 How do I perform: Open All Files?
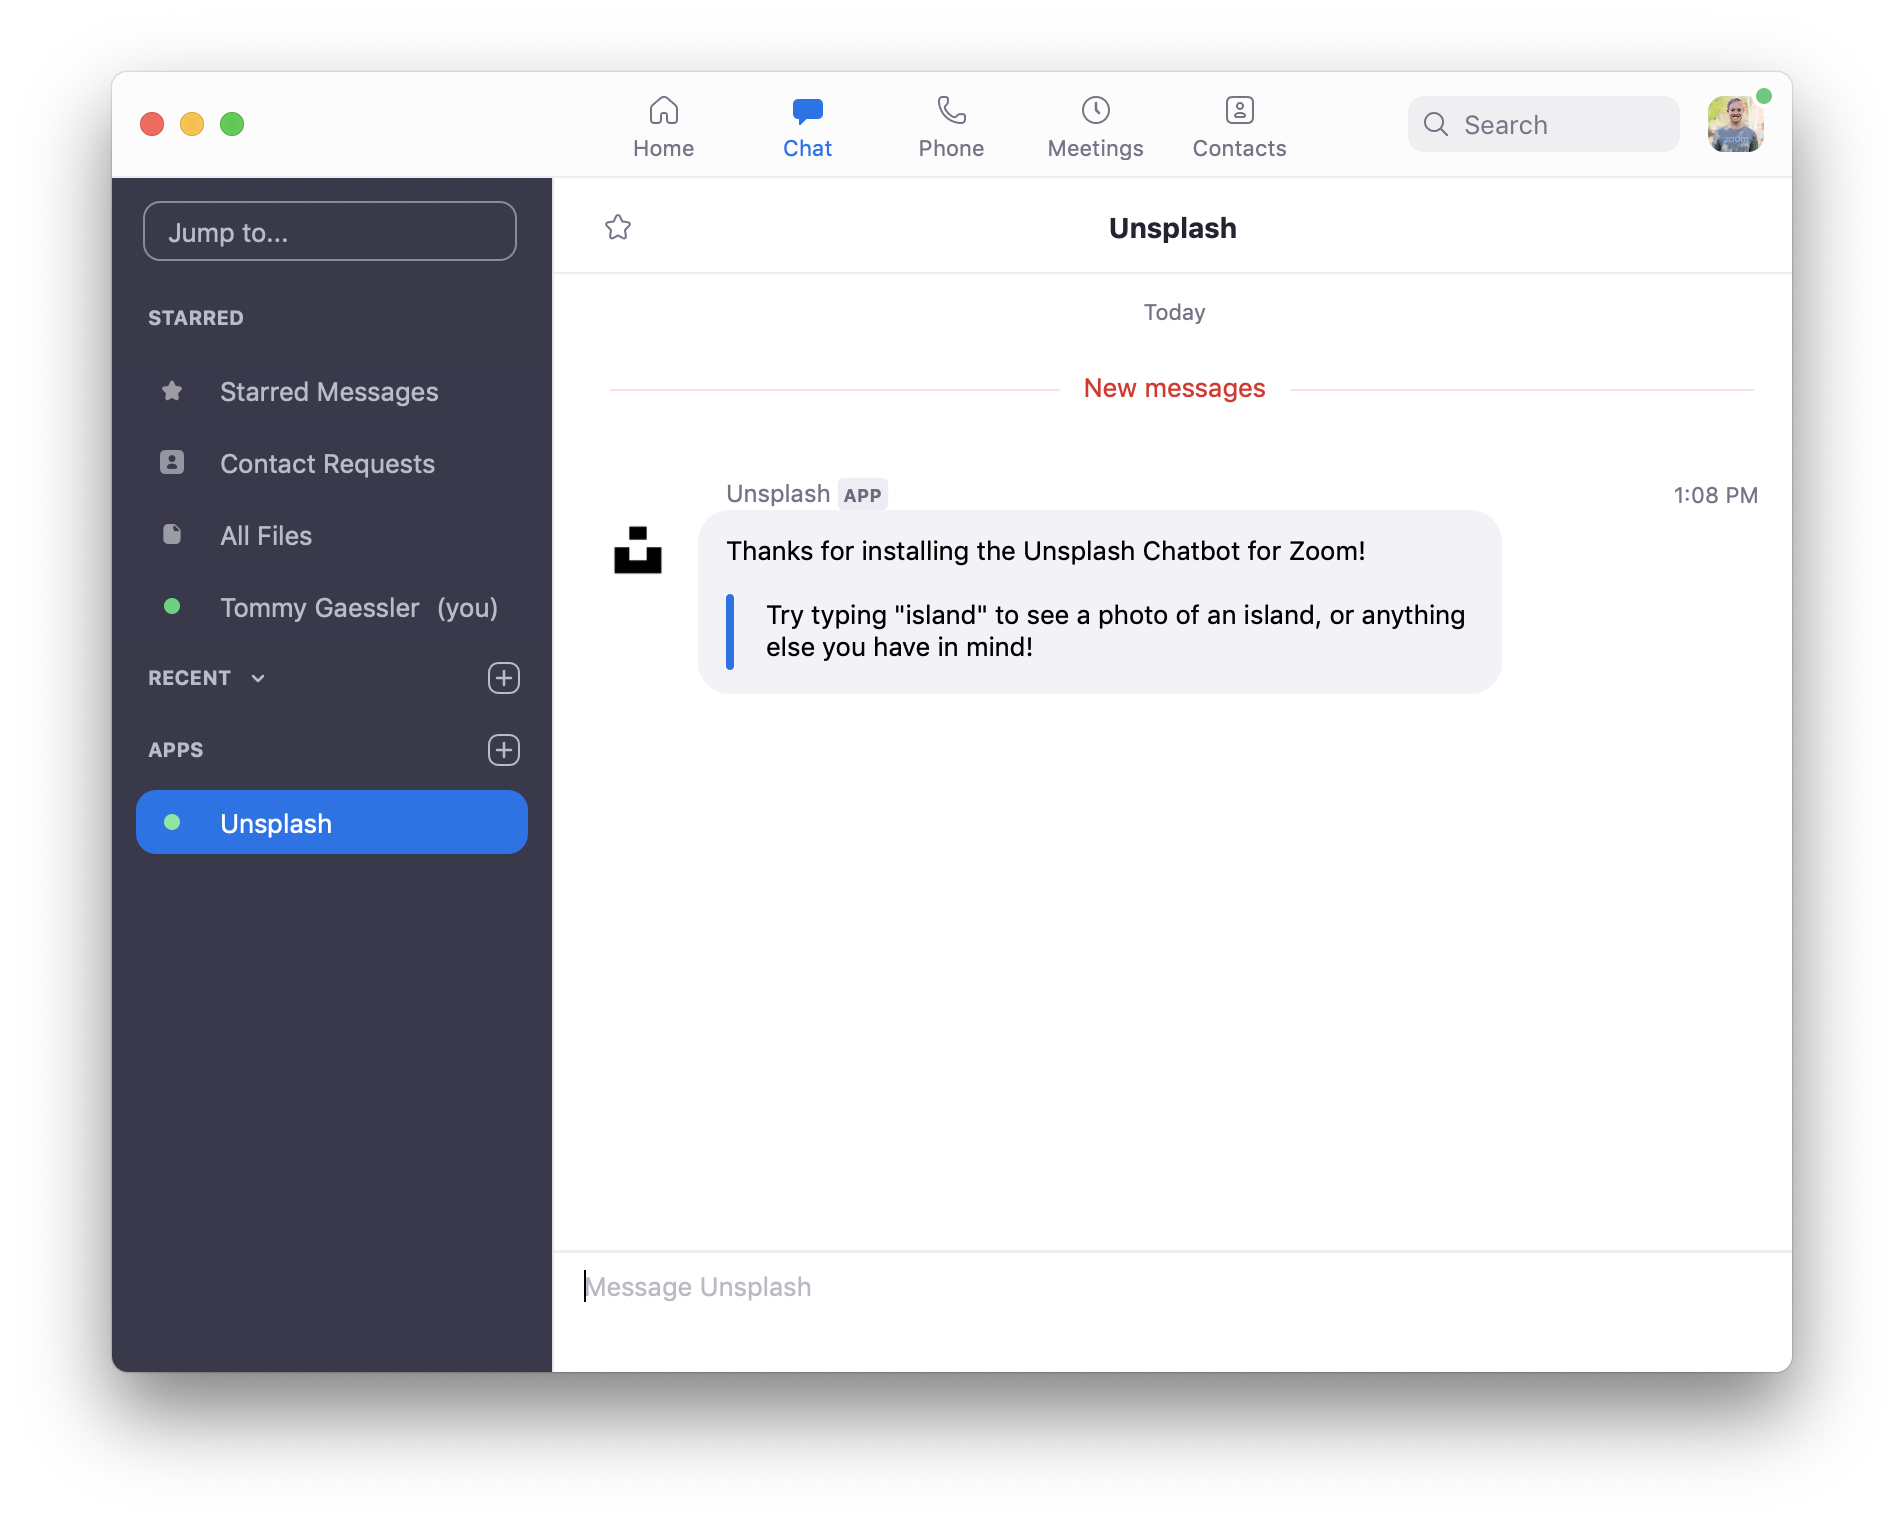[331, 535]
